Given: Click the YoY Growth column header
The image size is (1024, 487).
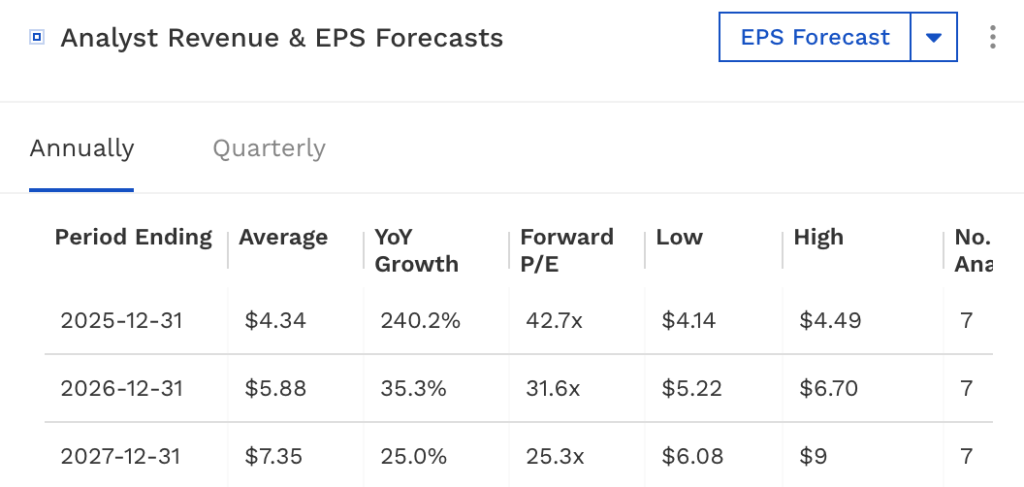Looking at the screenshot, I should (416, 250).
